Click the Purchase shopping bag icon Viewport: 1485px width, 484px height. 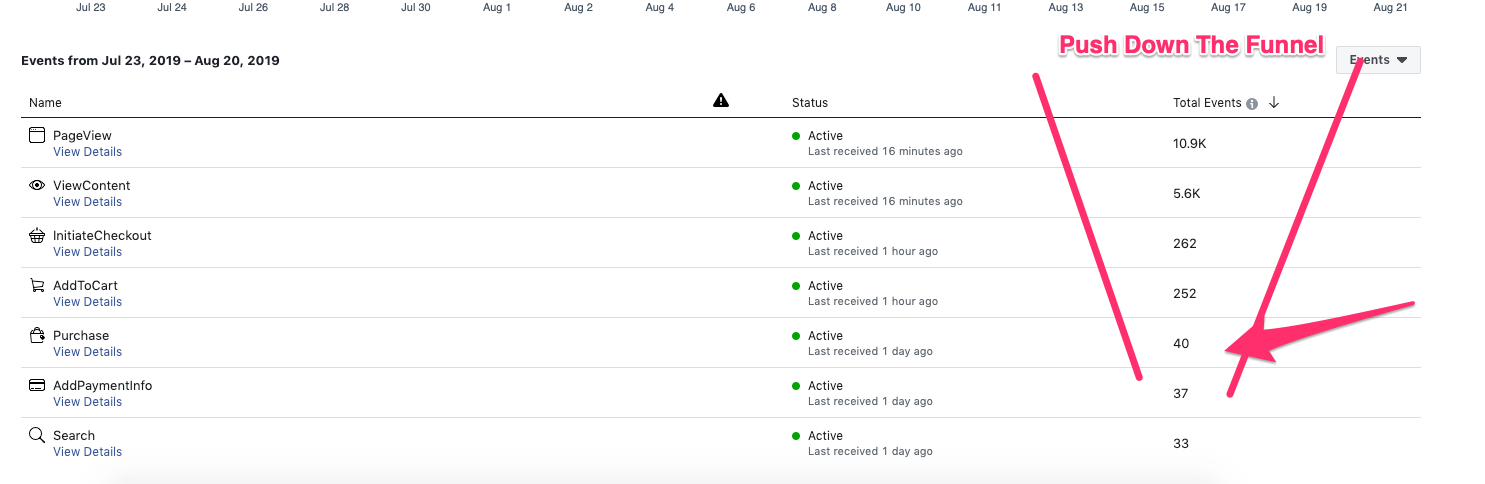pyautogui.click(x=37, y=335)
